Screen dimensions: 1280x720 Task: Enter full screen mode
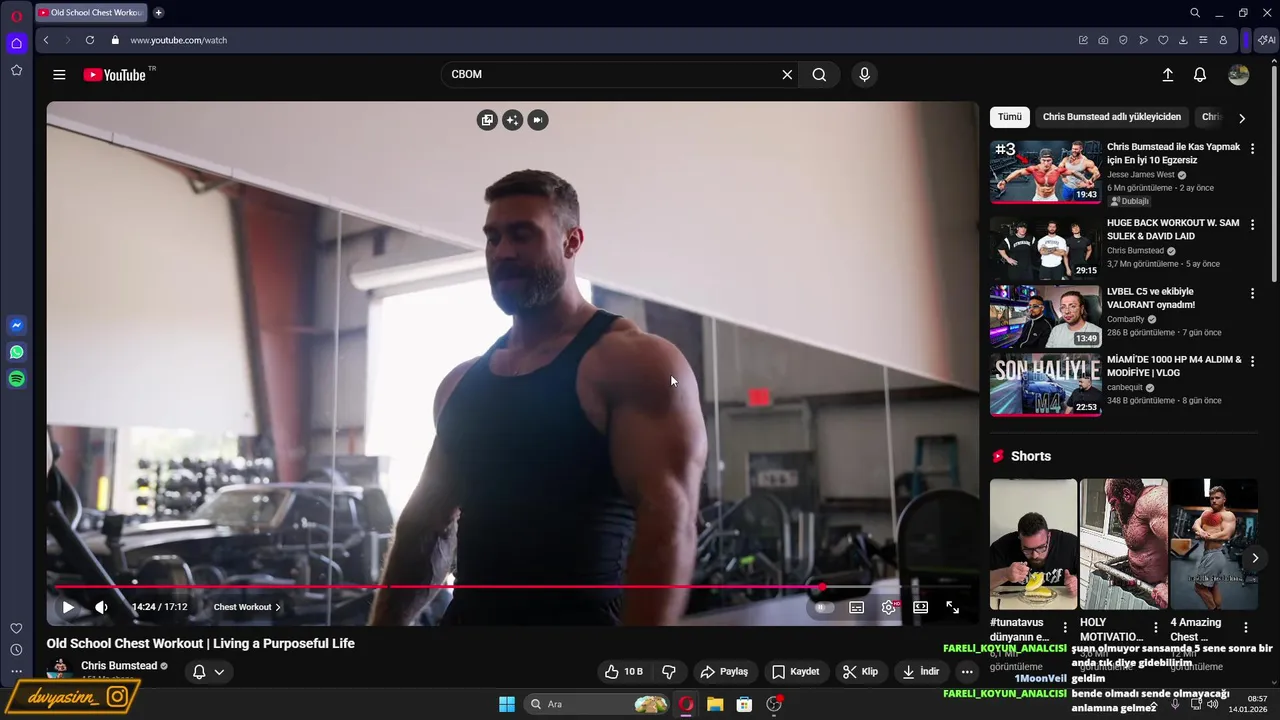953,607
